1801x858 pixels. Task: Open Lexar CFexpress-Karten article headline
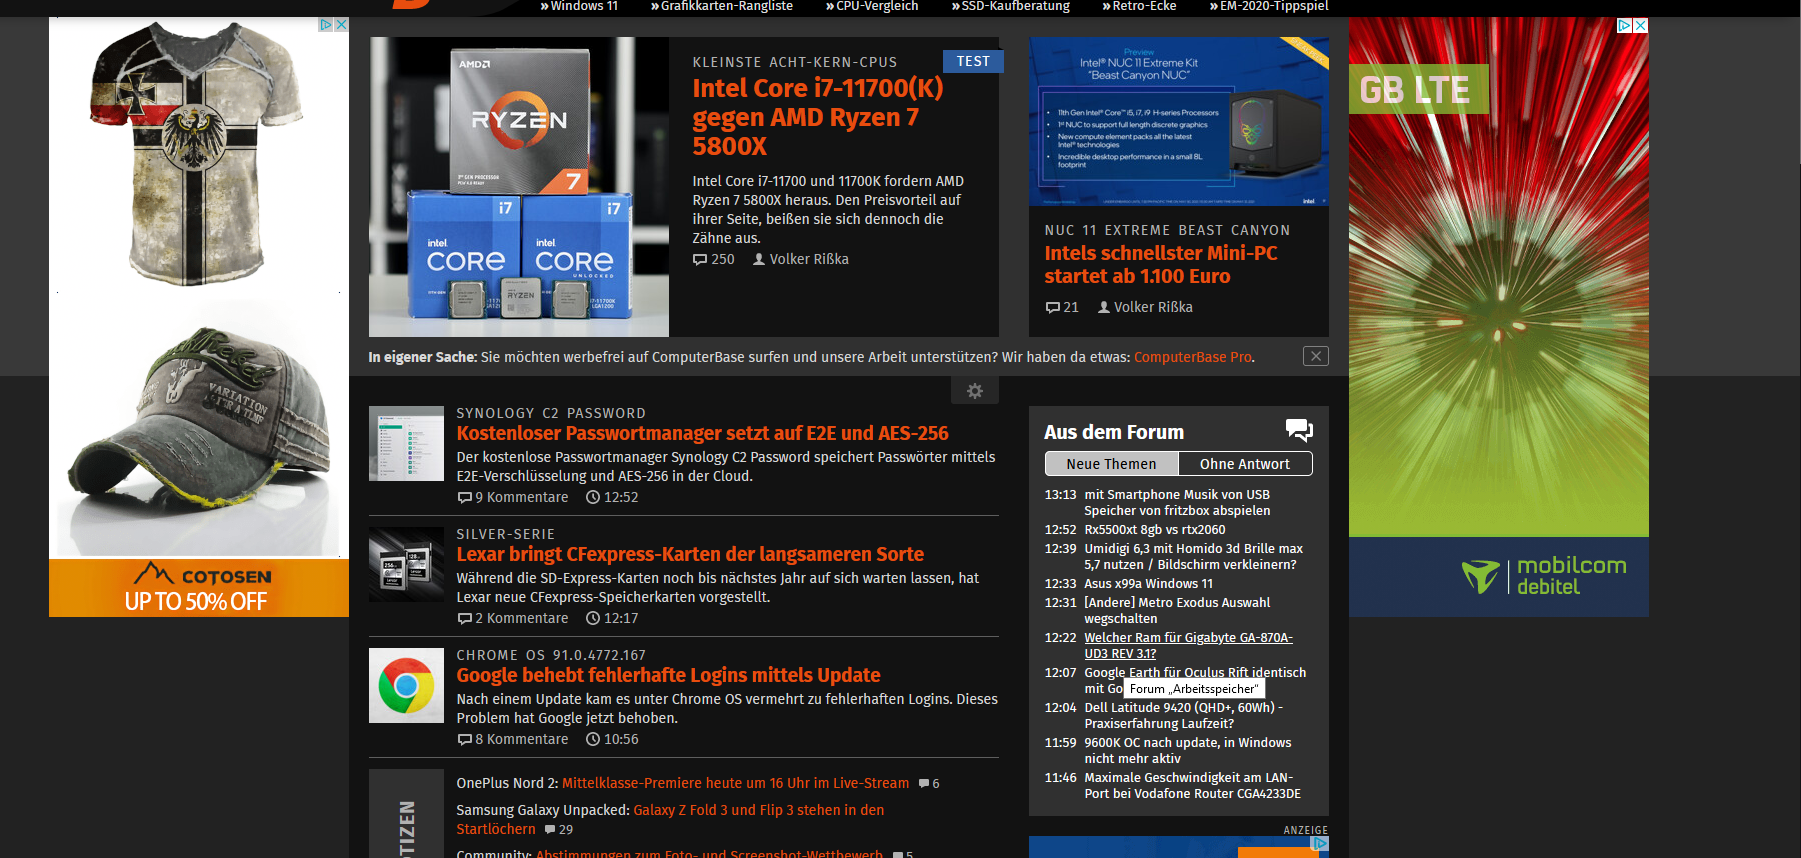(690, 554)
